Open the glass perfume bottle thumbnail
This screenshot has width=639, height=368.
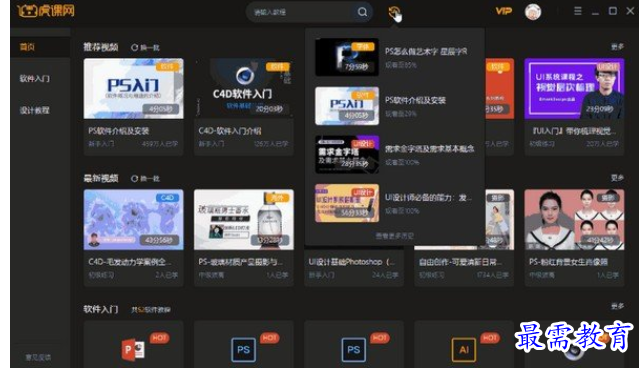pos(243,219)
